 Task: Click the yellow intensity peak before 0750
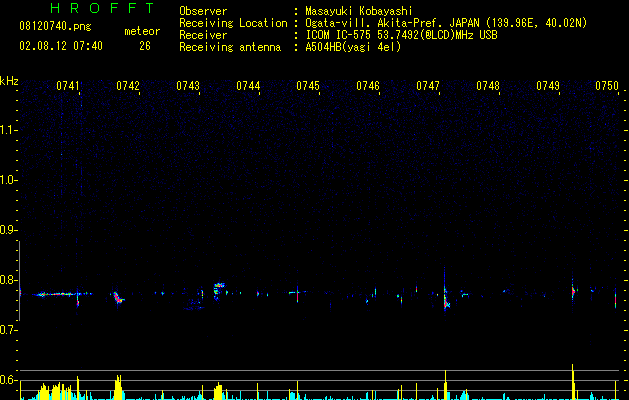point(573,381)
